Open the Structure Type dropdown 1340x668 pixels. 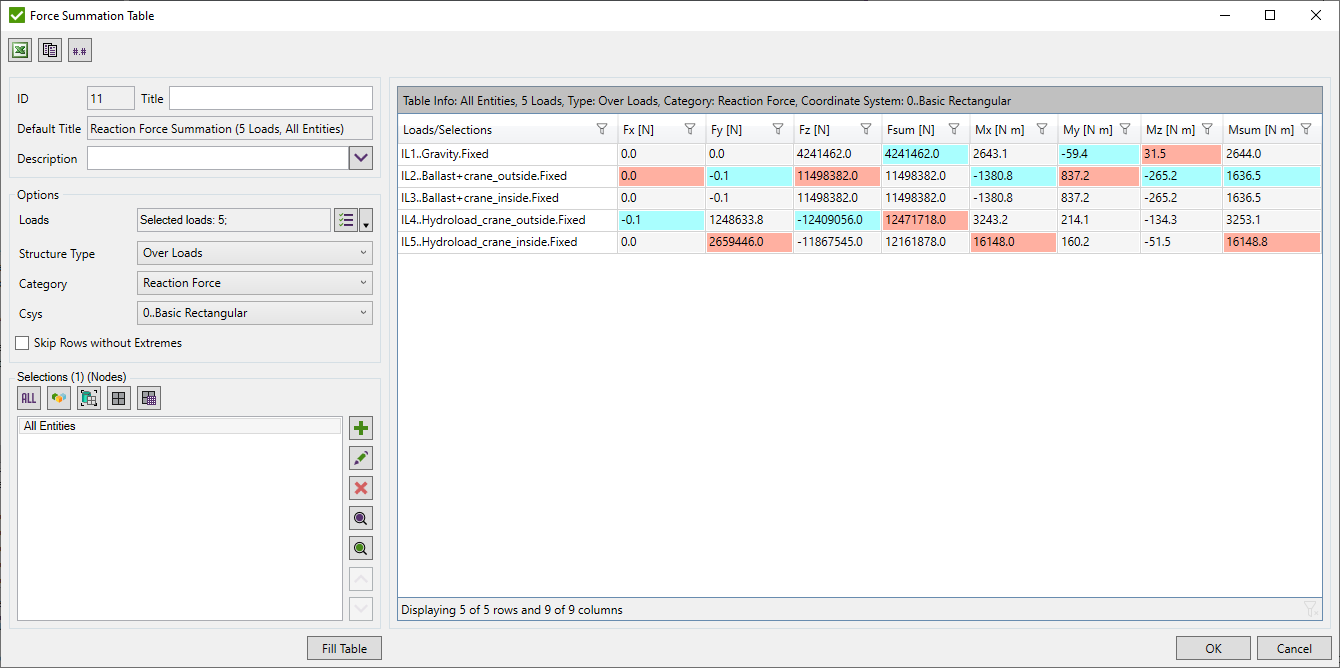[254, 253]
